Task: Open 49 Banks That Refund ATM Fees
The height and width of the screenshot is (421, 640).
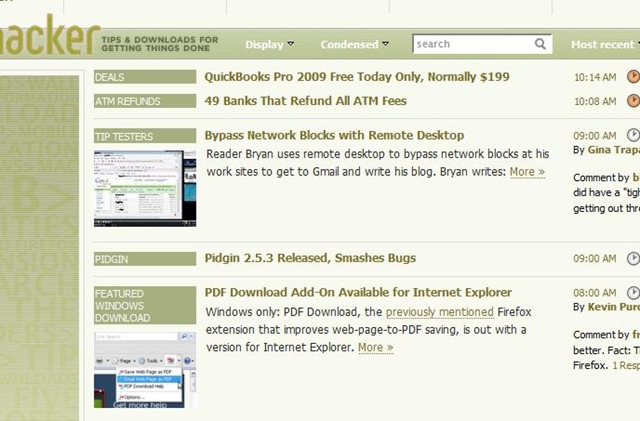Action: click(x=305, y=101)
